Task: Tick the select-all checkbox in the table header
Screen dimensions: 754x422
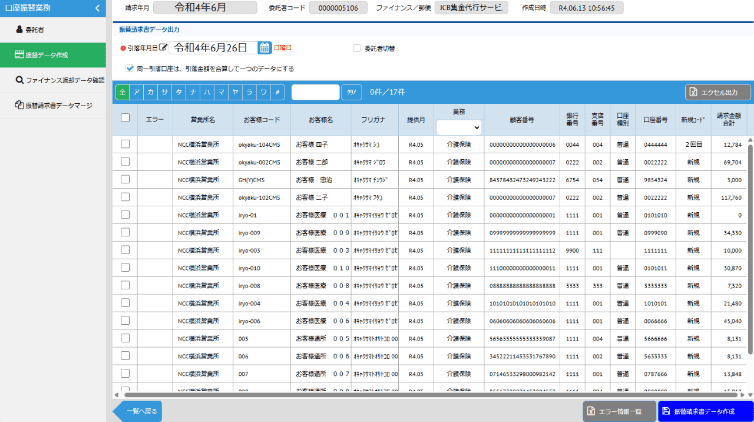Action: [x=126, y=117]
